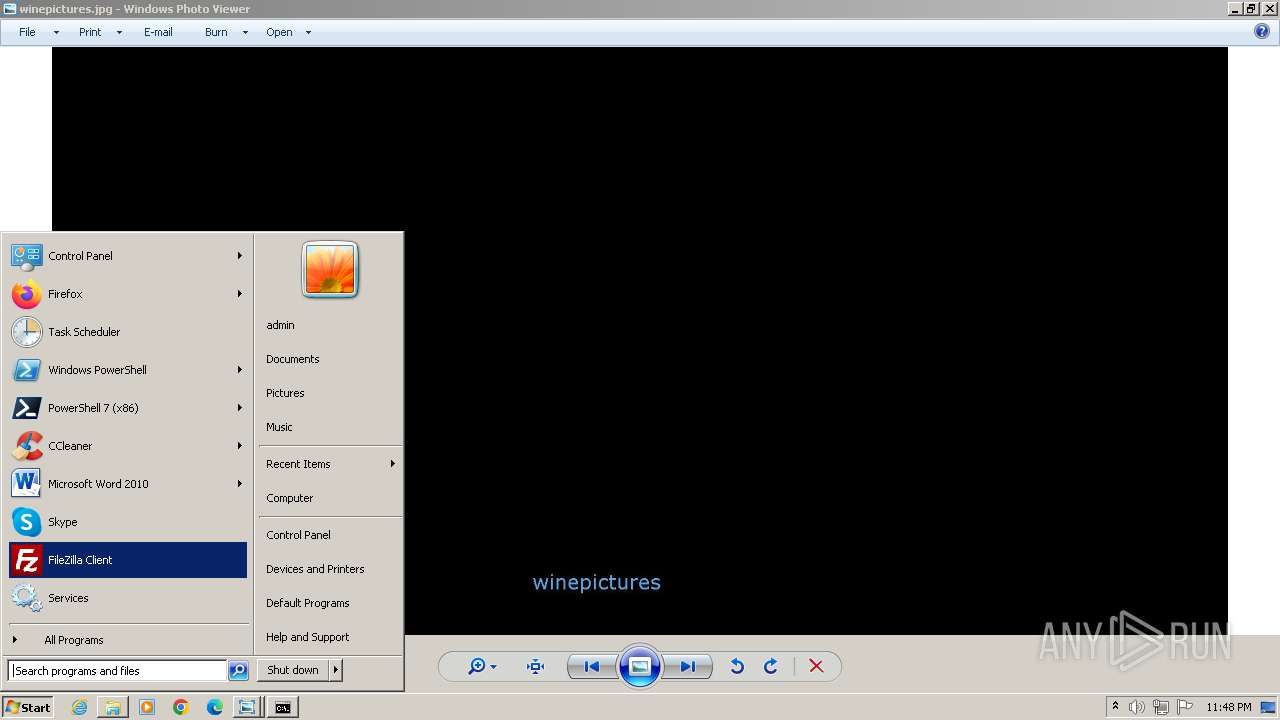
Task: Open Action Center flag icon
Action: pyautogui.click(x=1185, y=707)
